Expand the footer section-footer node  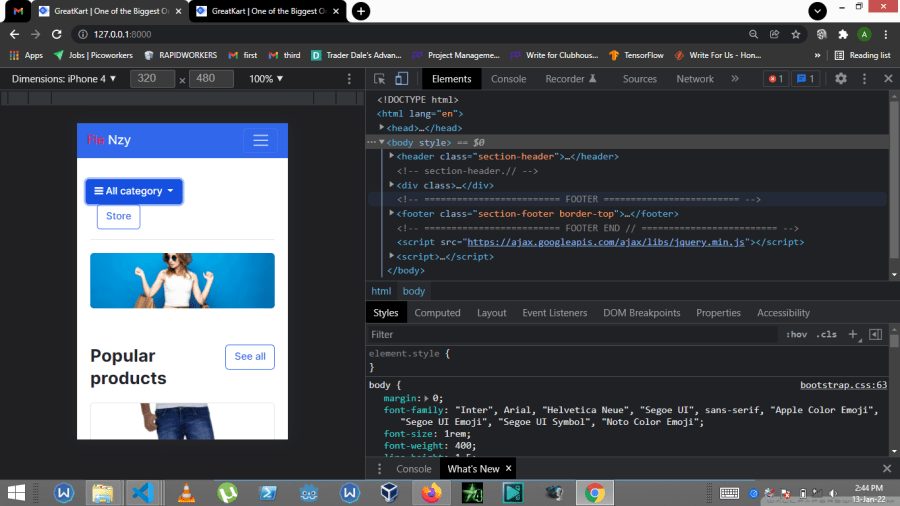pos(391,213)
